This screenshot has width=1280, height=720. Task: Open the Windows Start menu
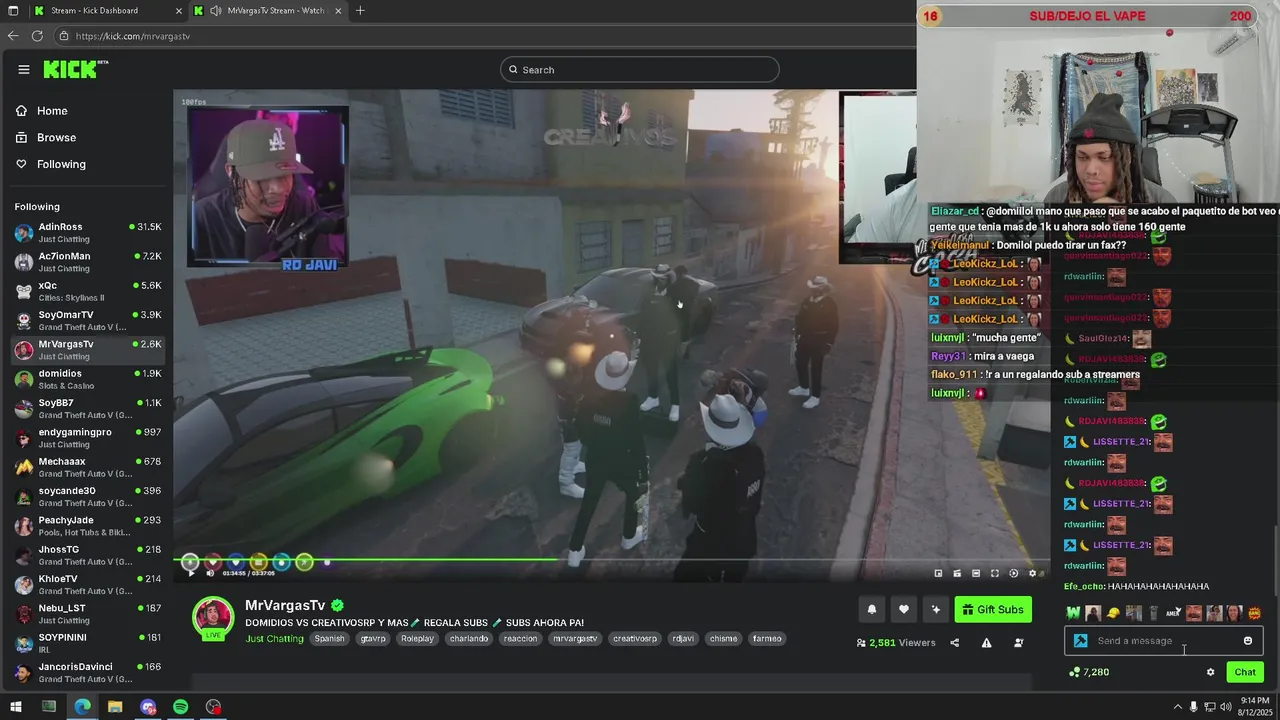[x=16, y=707]
